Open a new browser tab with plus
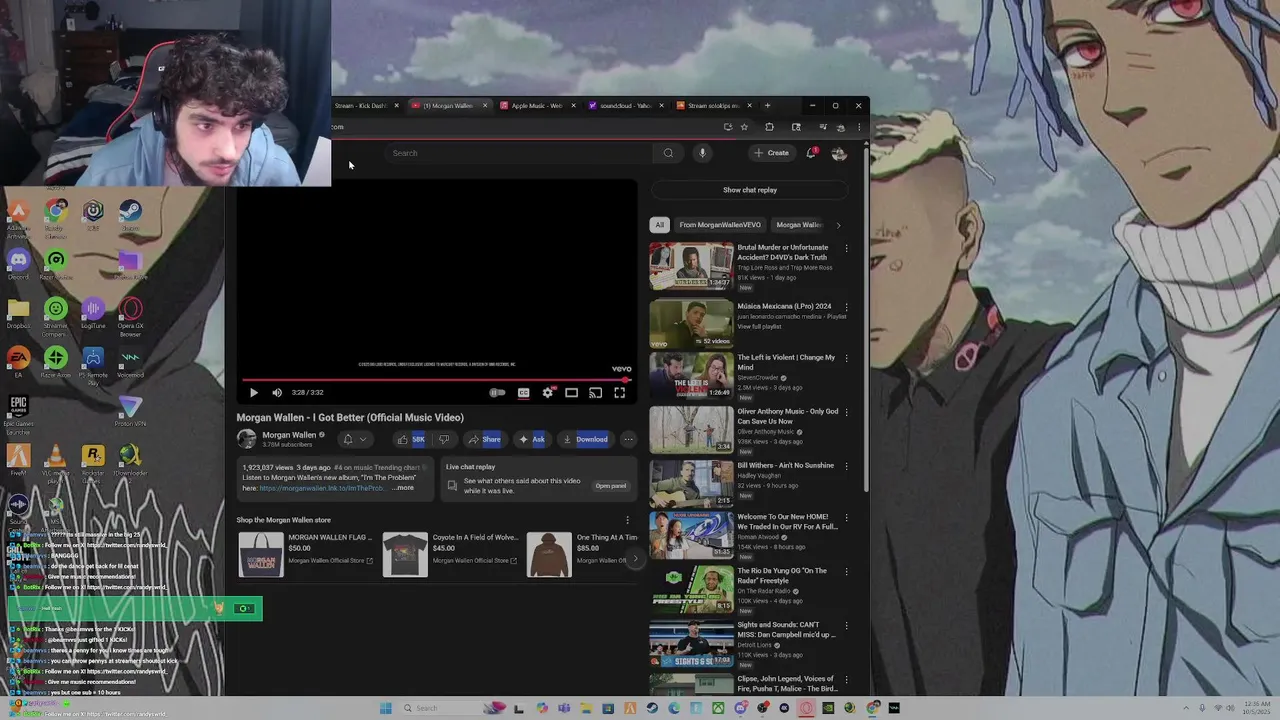The height and width of the screenshot is (720, 1280). click(768, 106)
